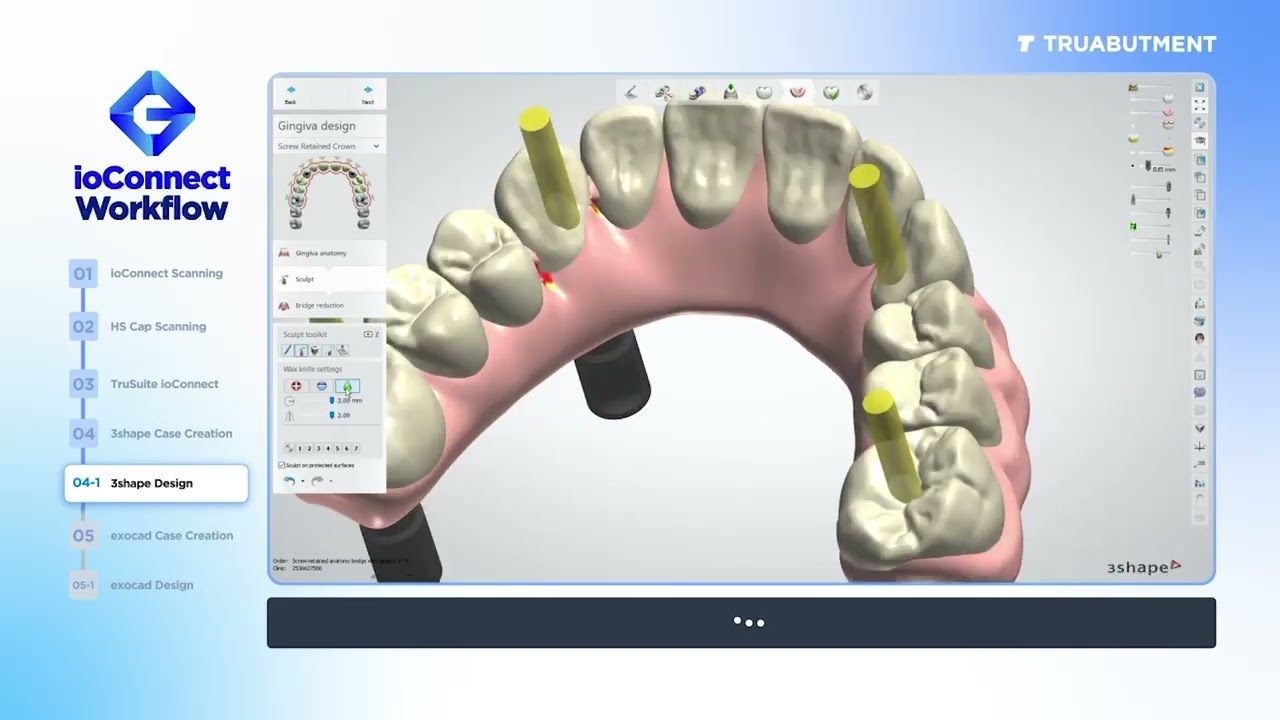Click the fit-to-view arrows icon
This screenshot has height=720, width=1280.
[1200, 105]
